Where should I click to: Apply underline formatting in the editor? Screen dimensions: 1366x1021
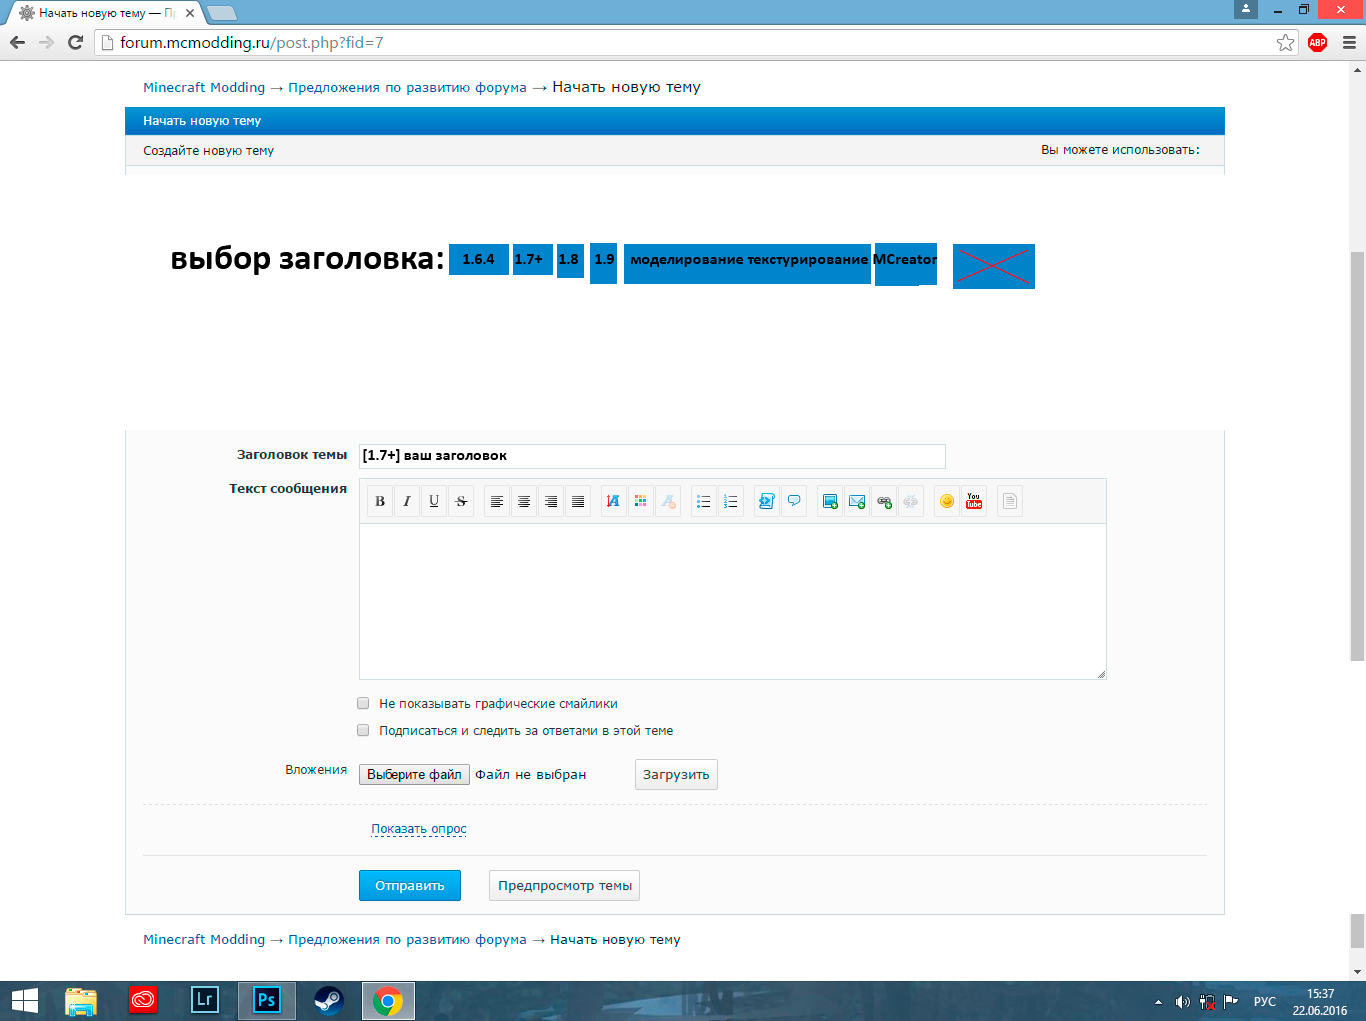[x=434, y=501]
